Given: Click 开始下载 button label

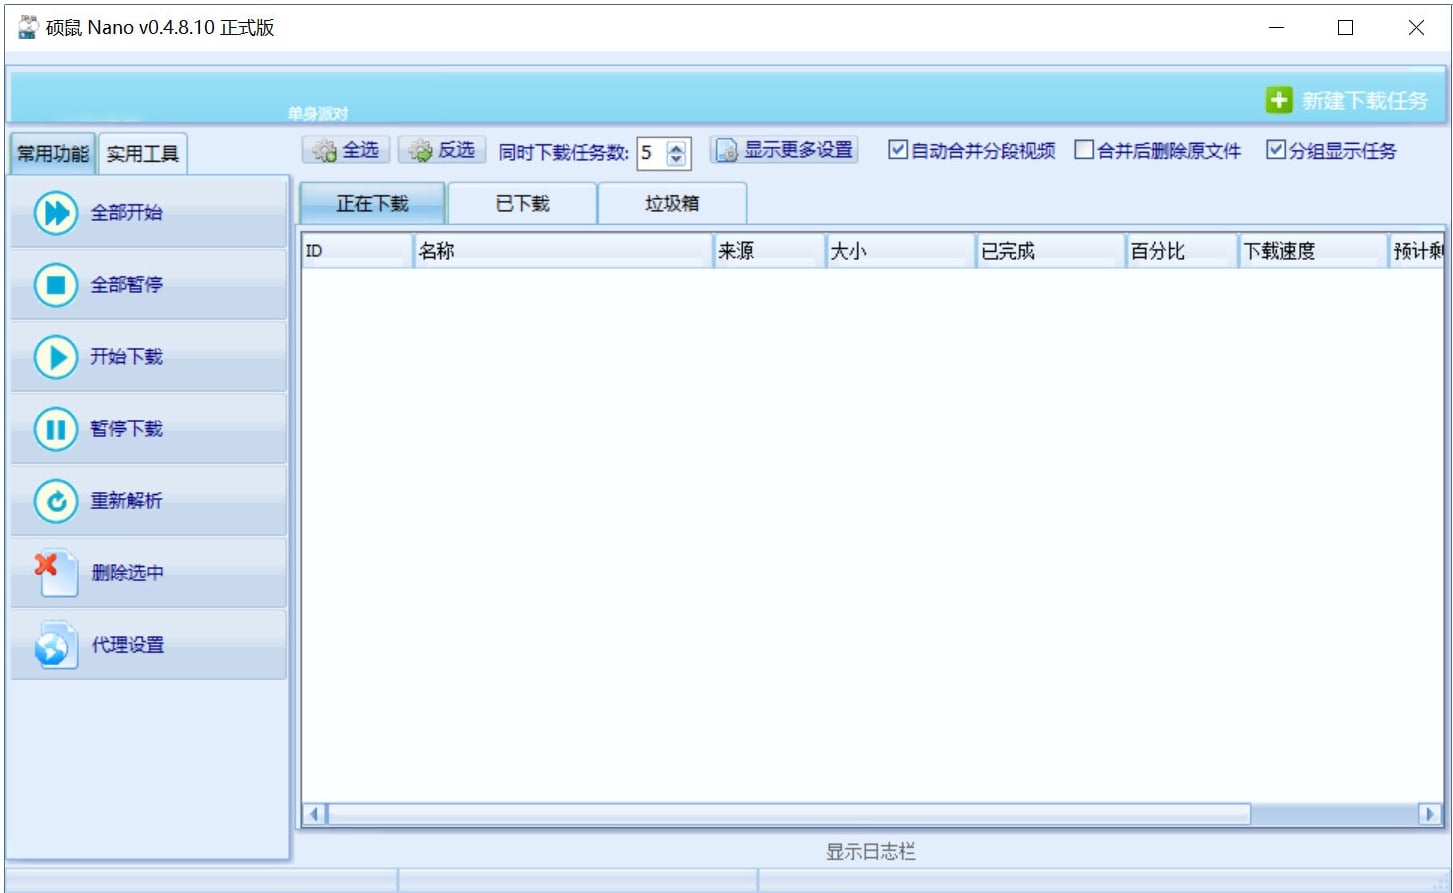Looking at the screenshot, I should click(126, 356).
